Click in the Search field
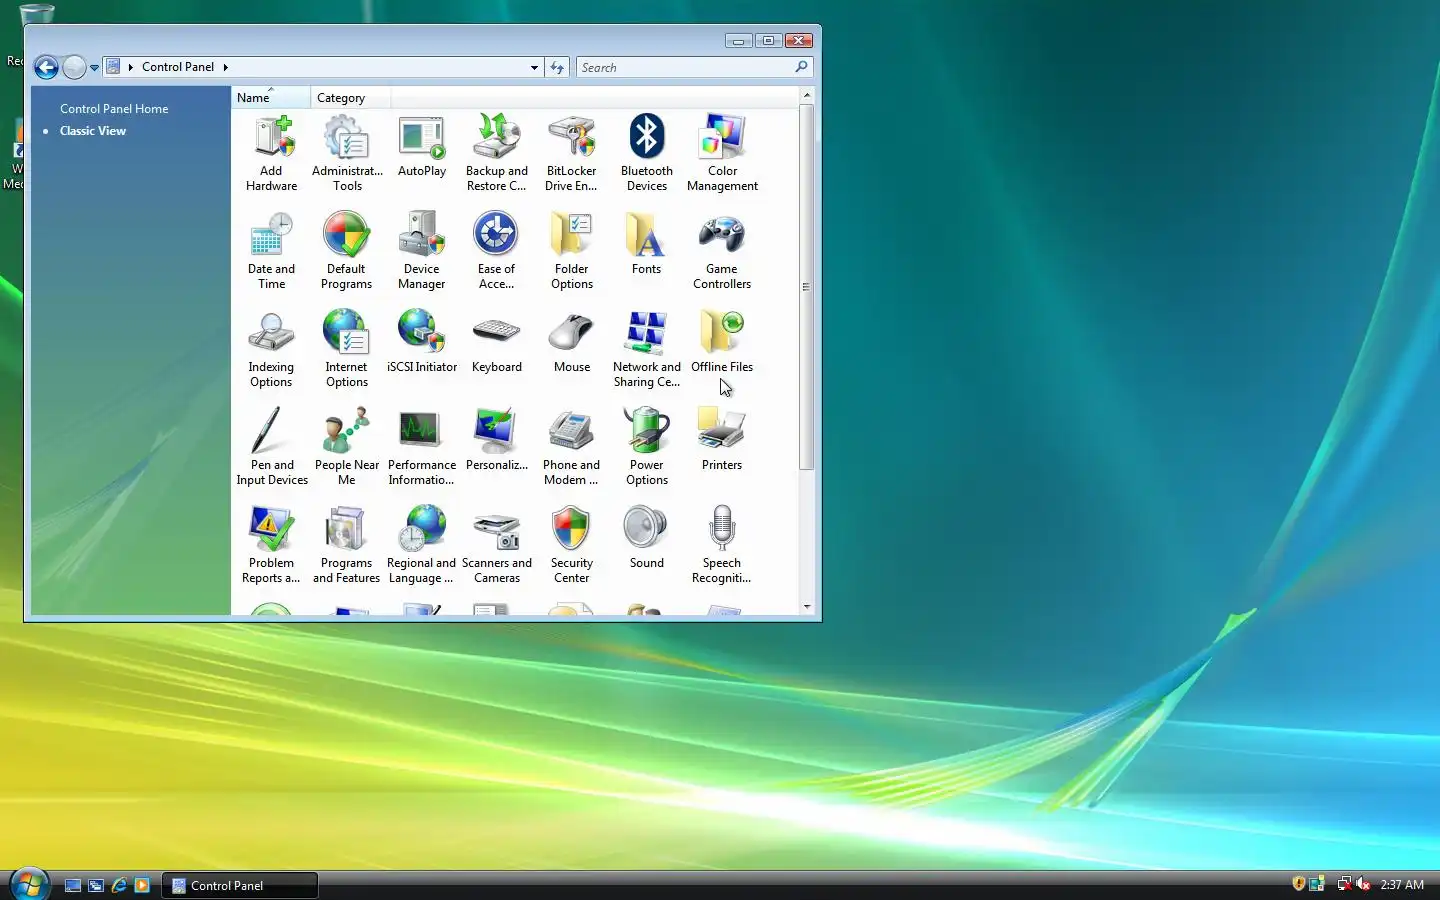This screenshot has width=1440, height=900. tap(686, 67)
